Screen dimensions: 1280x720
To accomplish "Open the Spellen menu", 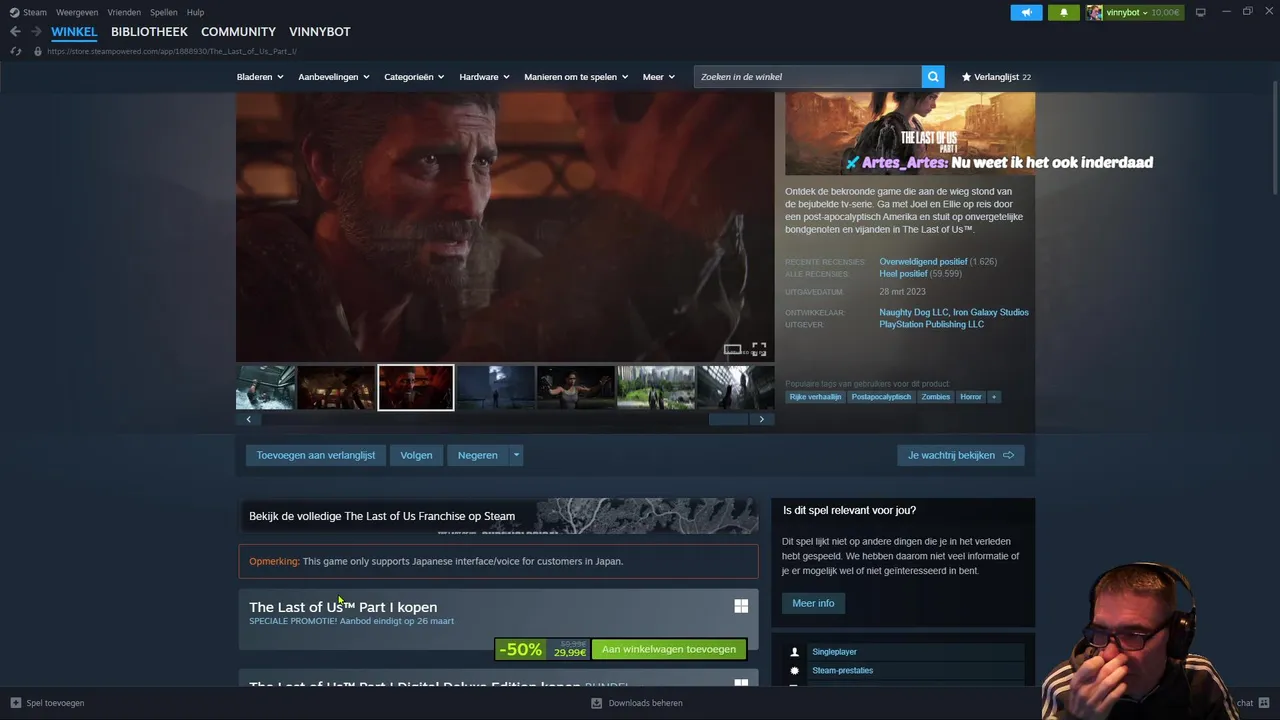I will pos(164,12).
